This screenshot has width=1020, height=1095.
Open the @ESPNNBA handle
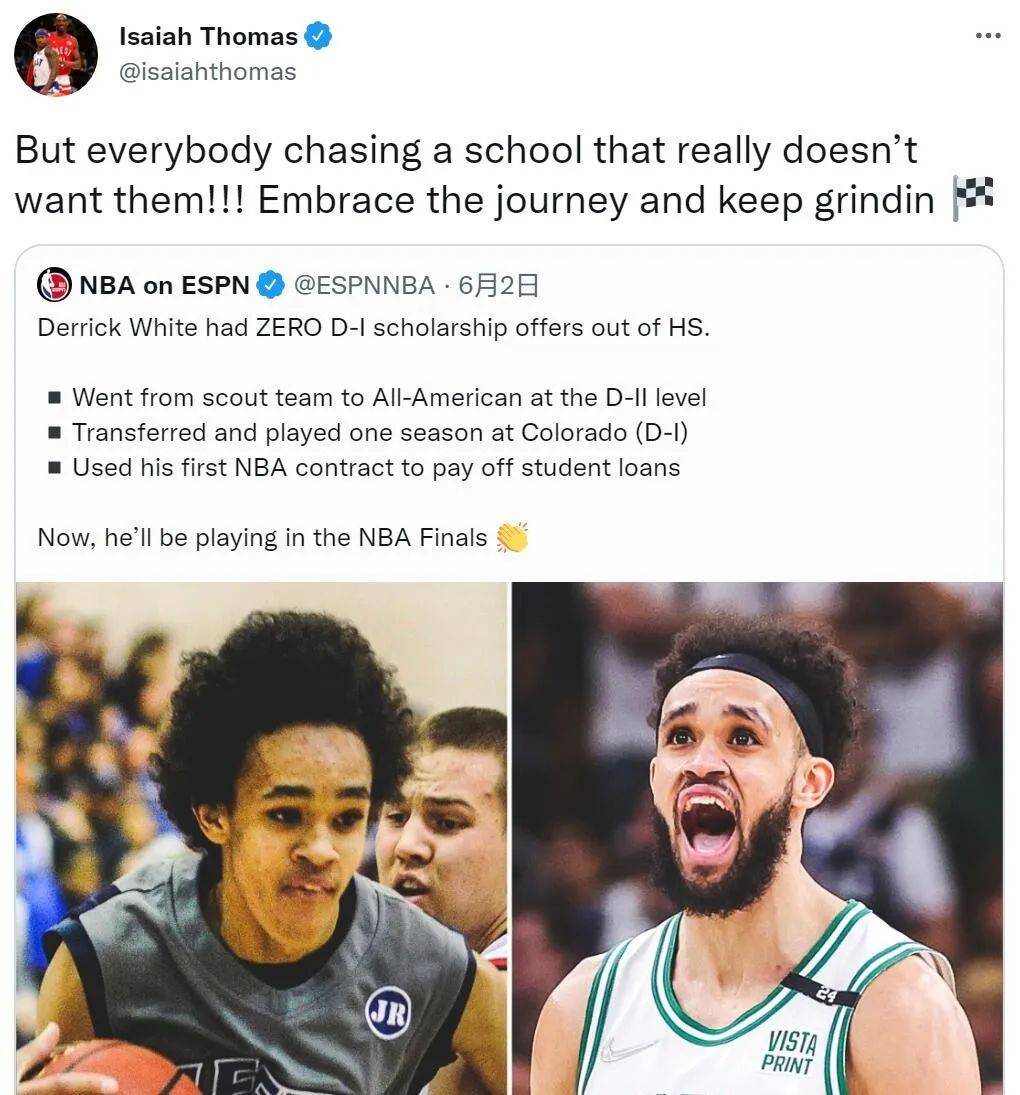(364, 285)
